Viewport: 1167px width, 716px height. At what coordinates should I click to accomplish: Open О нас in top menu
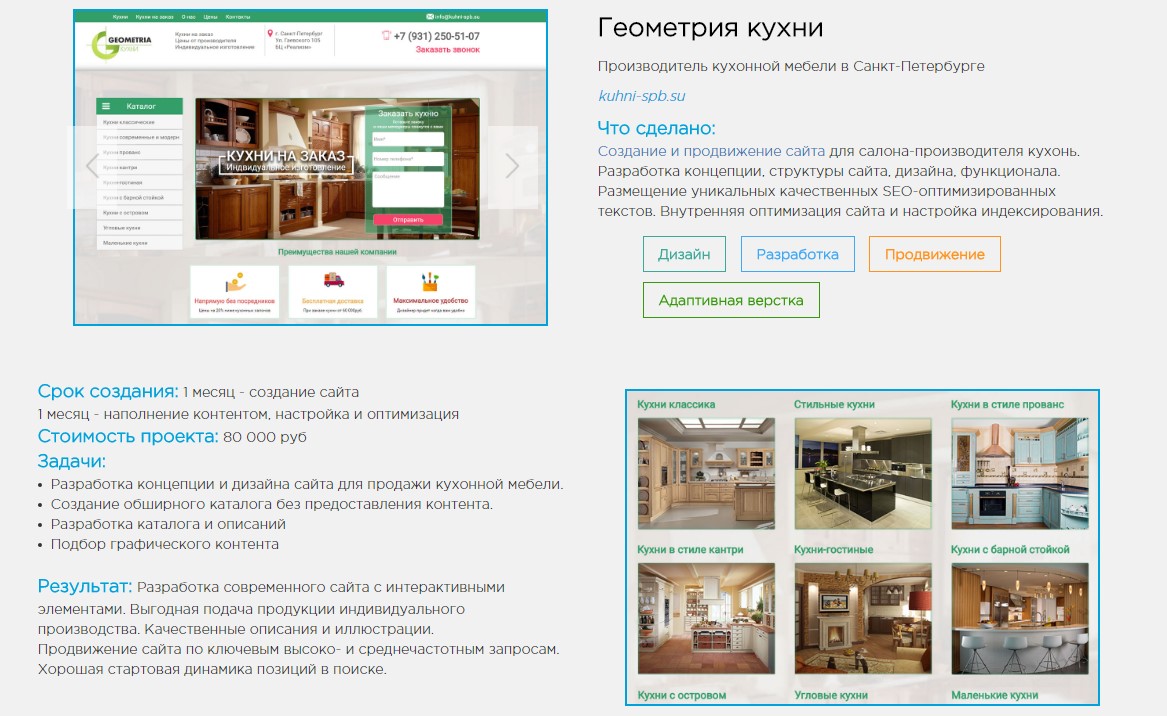coord(188,16)
